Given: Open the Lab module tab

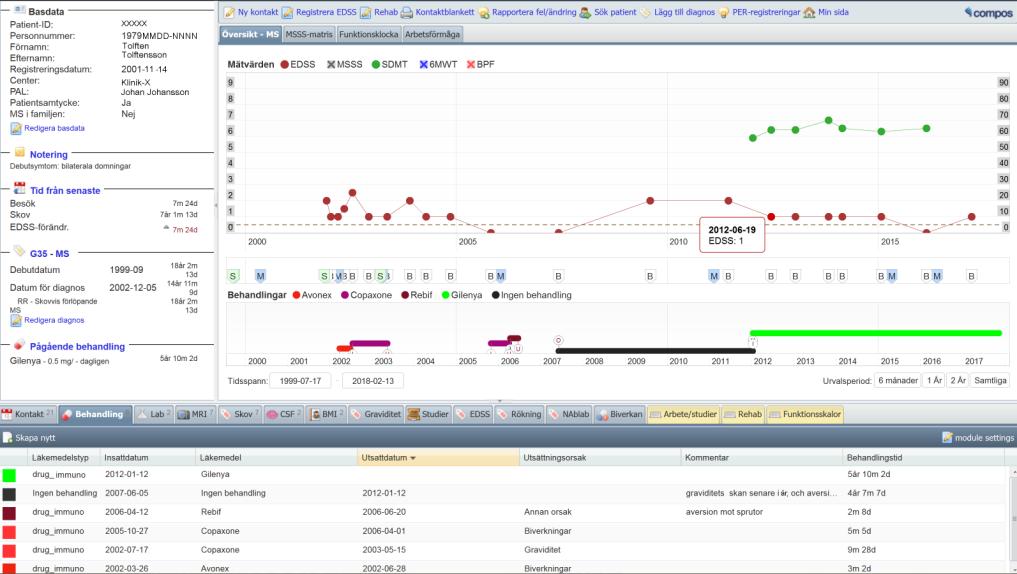Looking at the screenshot, I should (x=154, y=414).
